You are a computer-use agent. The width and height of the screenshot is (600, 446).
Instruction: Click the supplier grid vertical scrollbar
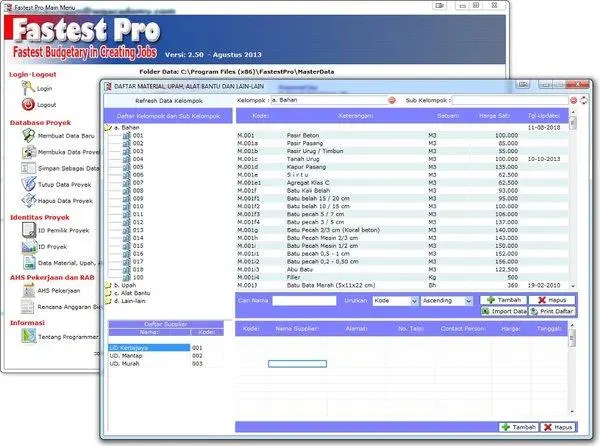coord(572,368)
